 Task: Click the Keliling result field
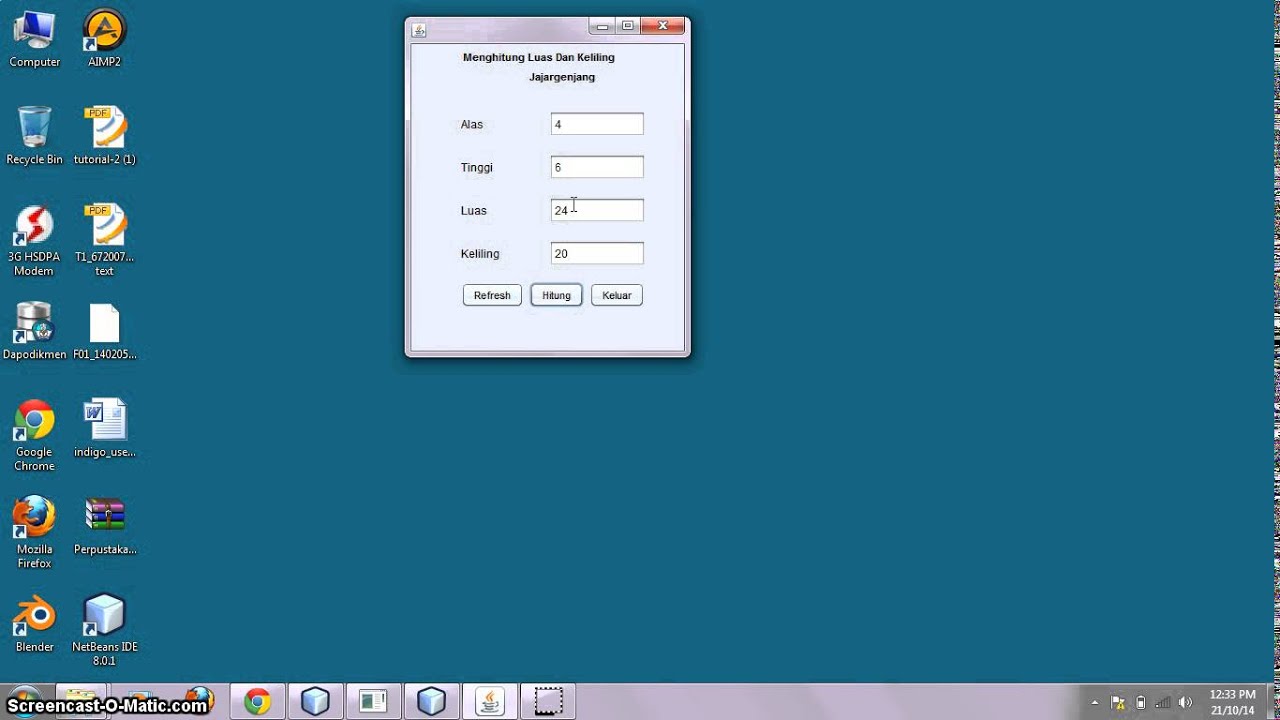[597, 254]
